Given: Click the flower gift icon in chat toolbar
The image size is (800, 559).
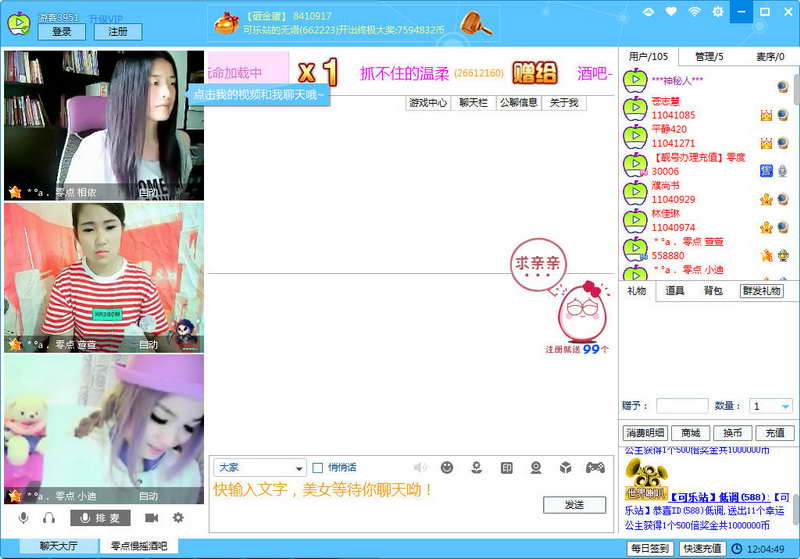Looking at the screenshot, I should (477, 467).
